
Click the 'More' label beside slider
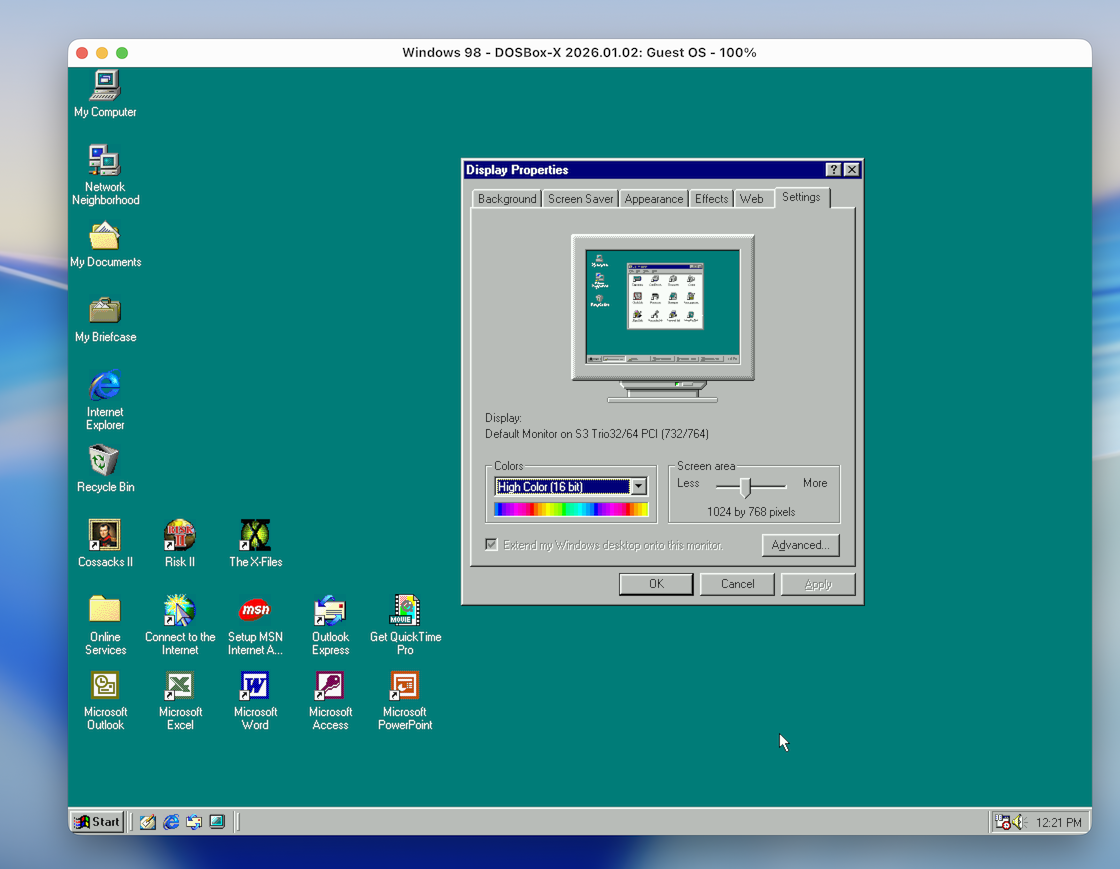click(x=814, y=483)
